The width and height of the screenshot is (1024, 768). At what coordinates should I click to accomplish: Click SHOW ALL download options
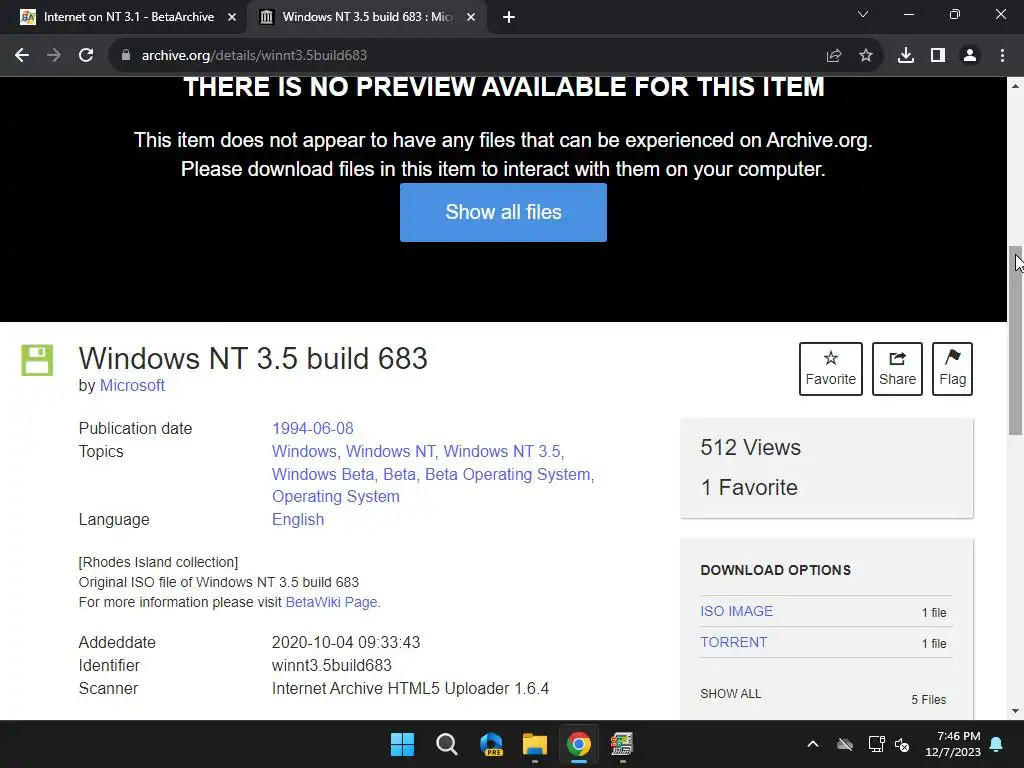[730, 694]
